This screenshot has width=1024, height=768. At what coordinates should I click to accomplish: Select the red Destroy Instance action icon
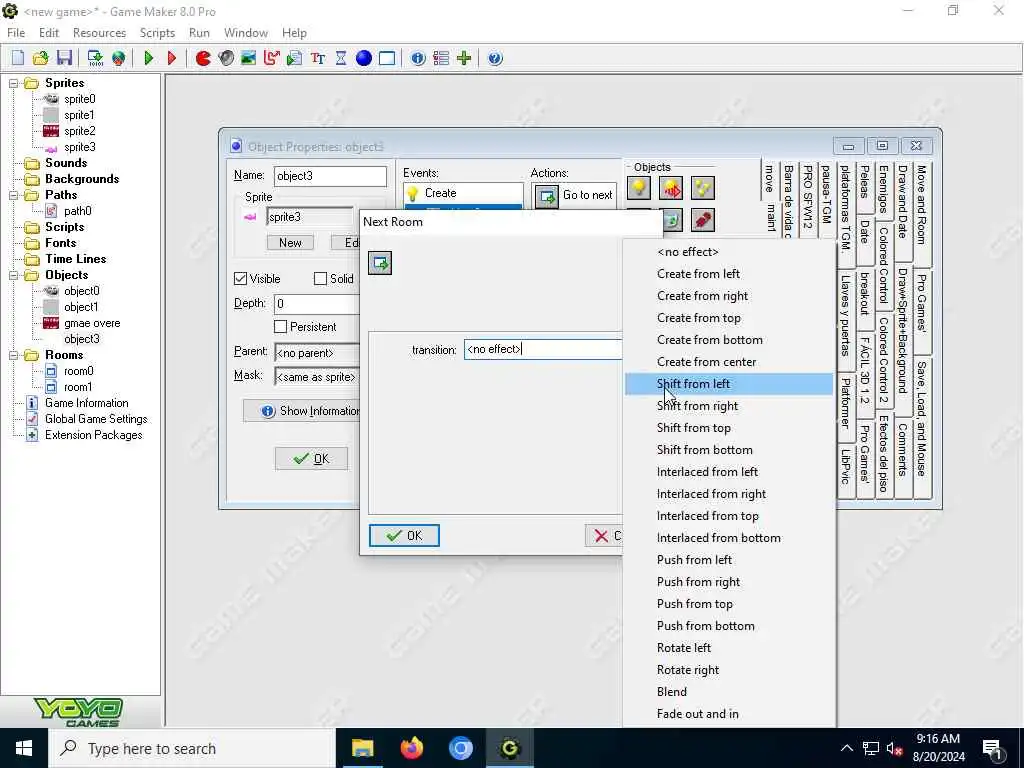[x=703, y=220]
